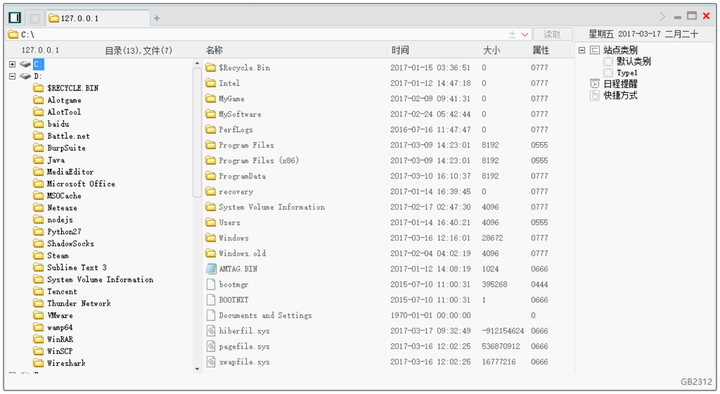Screen dimensions: 720x394
Task: Select the 默认类别 category
Action: coord(634,62)
